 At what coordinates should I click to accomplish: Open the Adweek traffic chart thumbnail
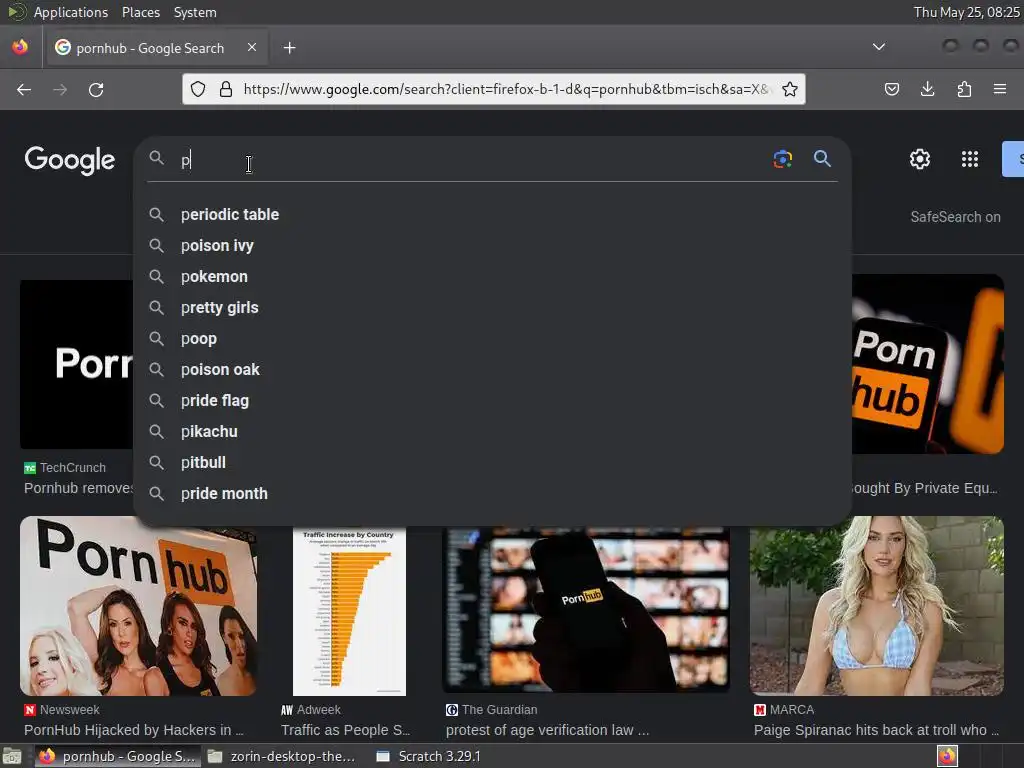click(349, 611)
